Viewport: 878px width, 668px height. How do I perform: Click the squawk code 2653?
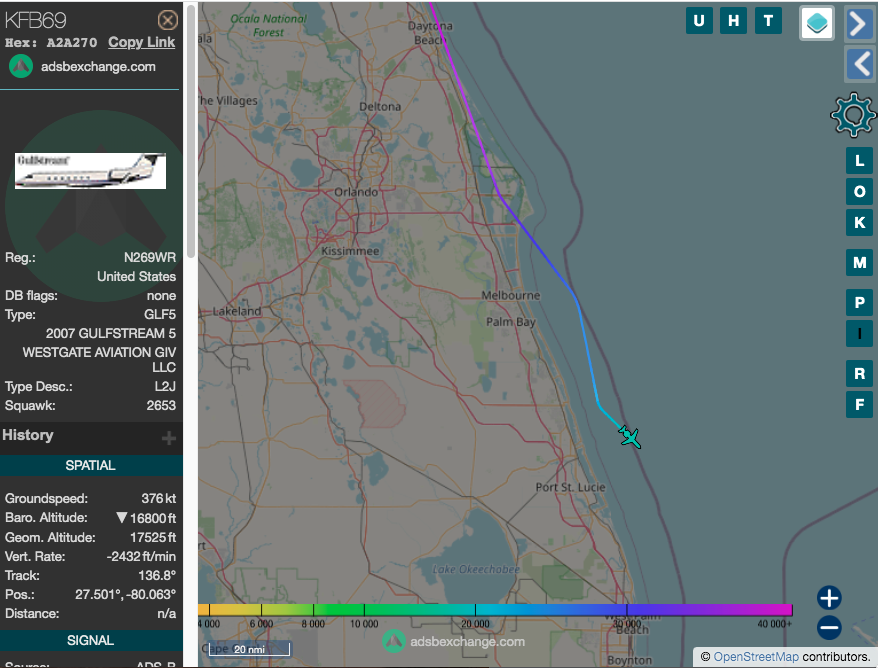click(x=161, y=405)
